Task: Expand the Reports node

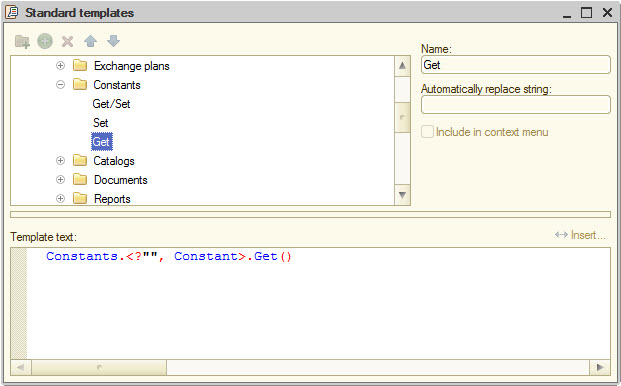Action: tap(60, 198)
